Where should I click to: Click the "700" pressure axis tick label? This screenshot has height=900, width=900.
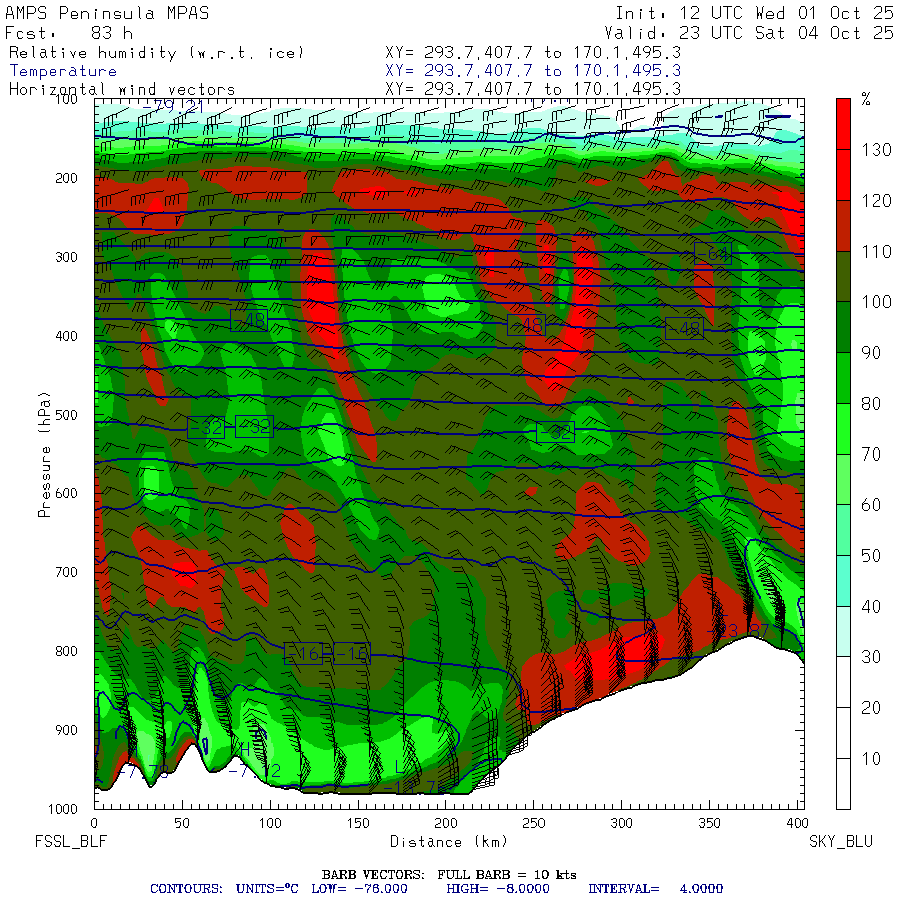click(x=66, y=572)
